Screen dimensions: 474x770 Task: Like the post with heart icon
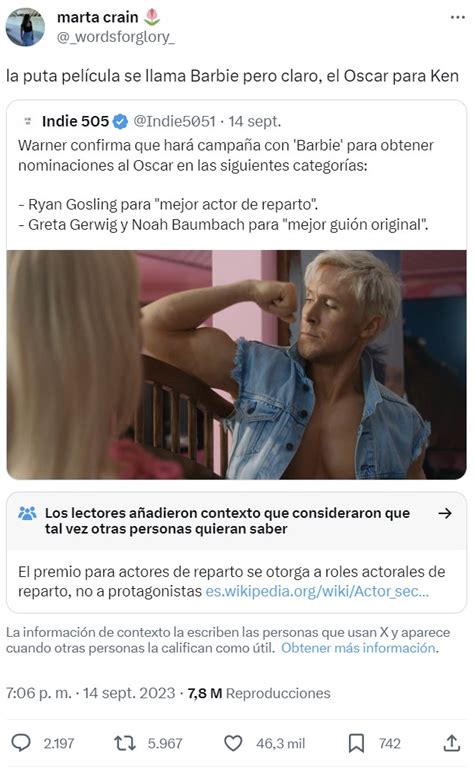[x=233, y=743]
